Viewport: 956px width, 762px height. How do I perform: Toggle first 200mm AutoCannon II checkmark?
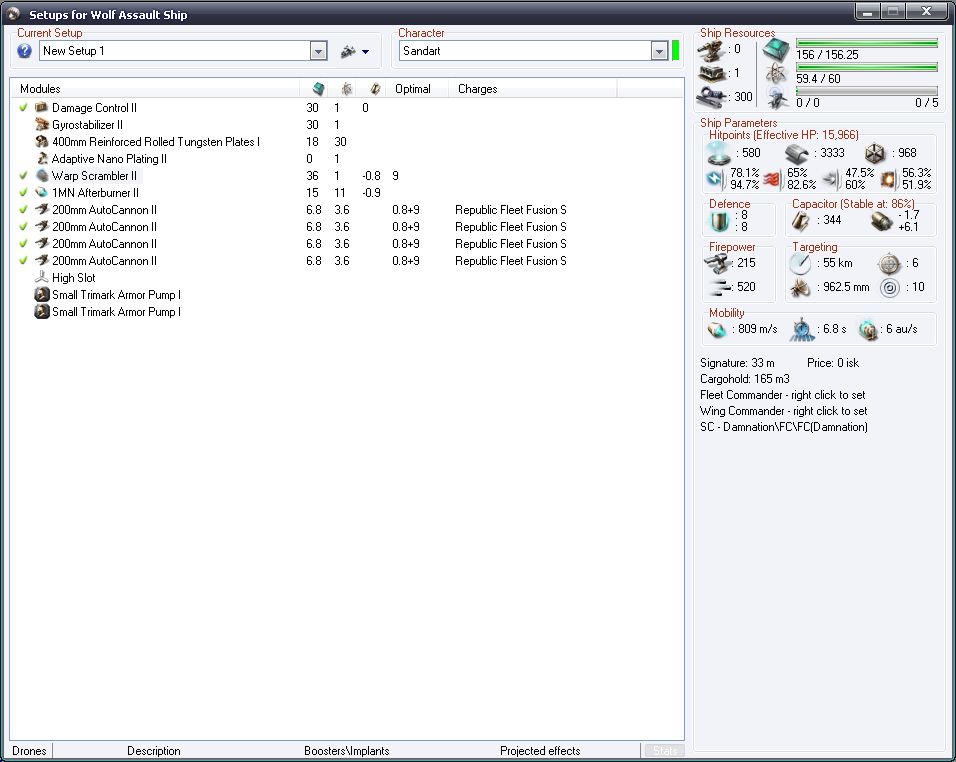pos(23,210)
